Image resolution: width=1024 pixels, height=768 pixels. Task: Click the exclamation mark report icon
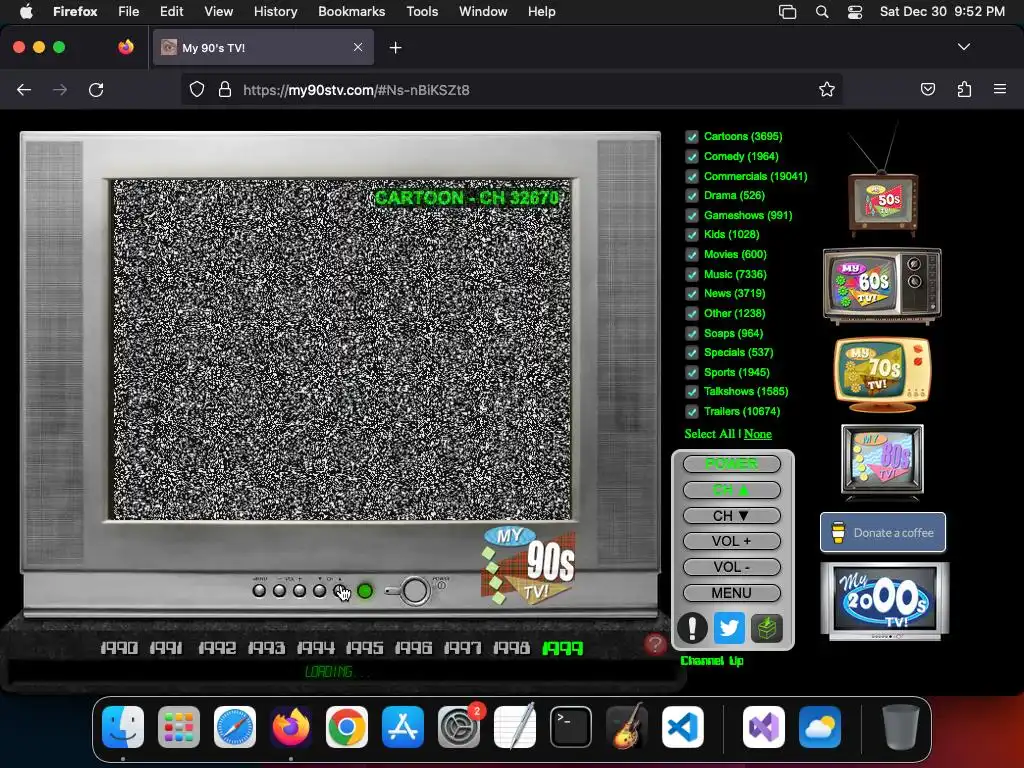point(692,628)
